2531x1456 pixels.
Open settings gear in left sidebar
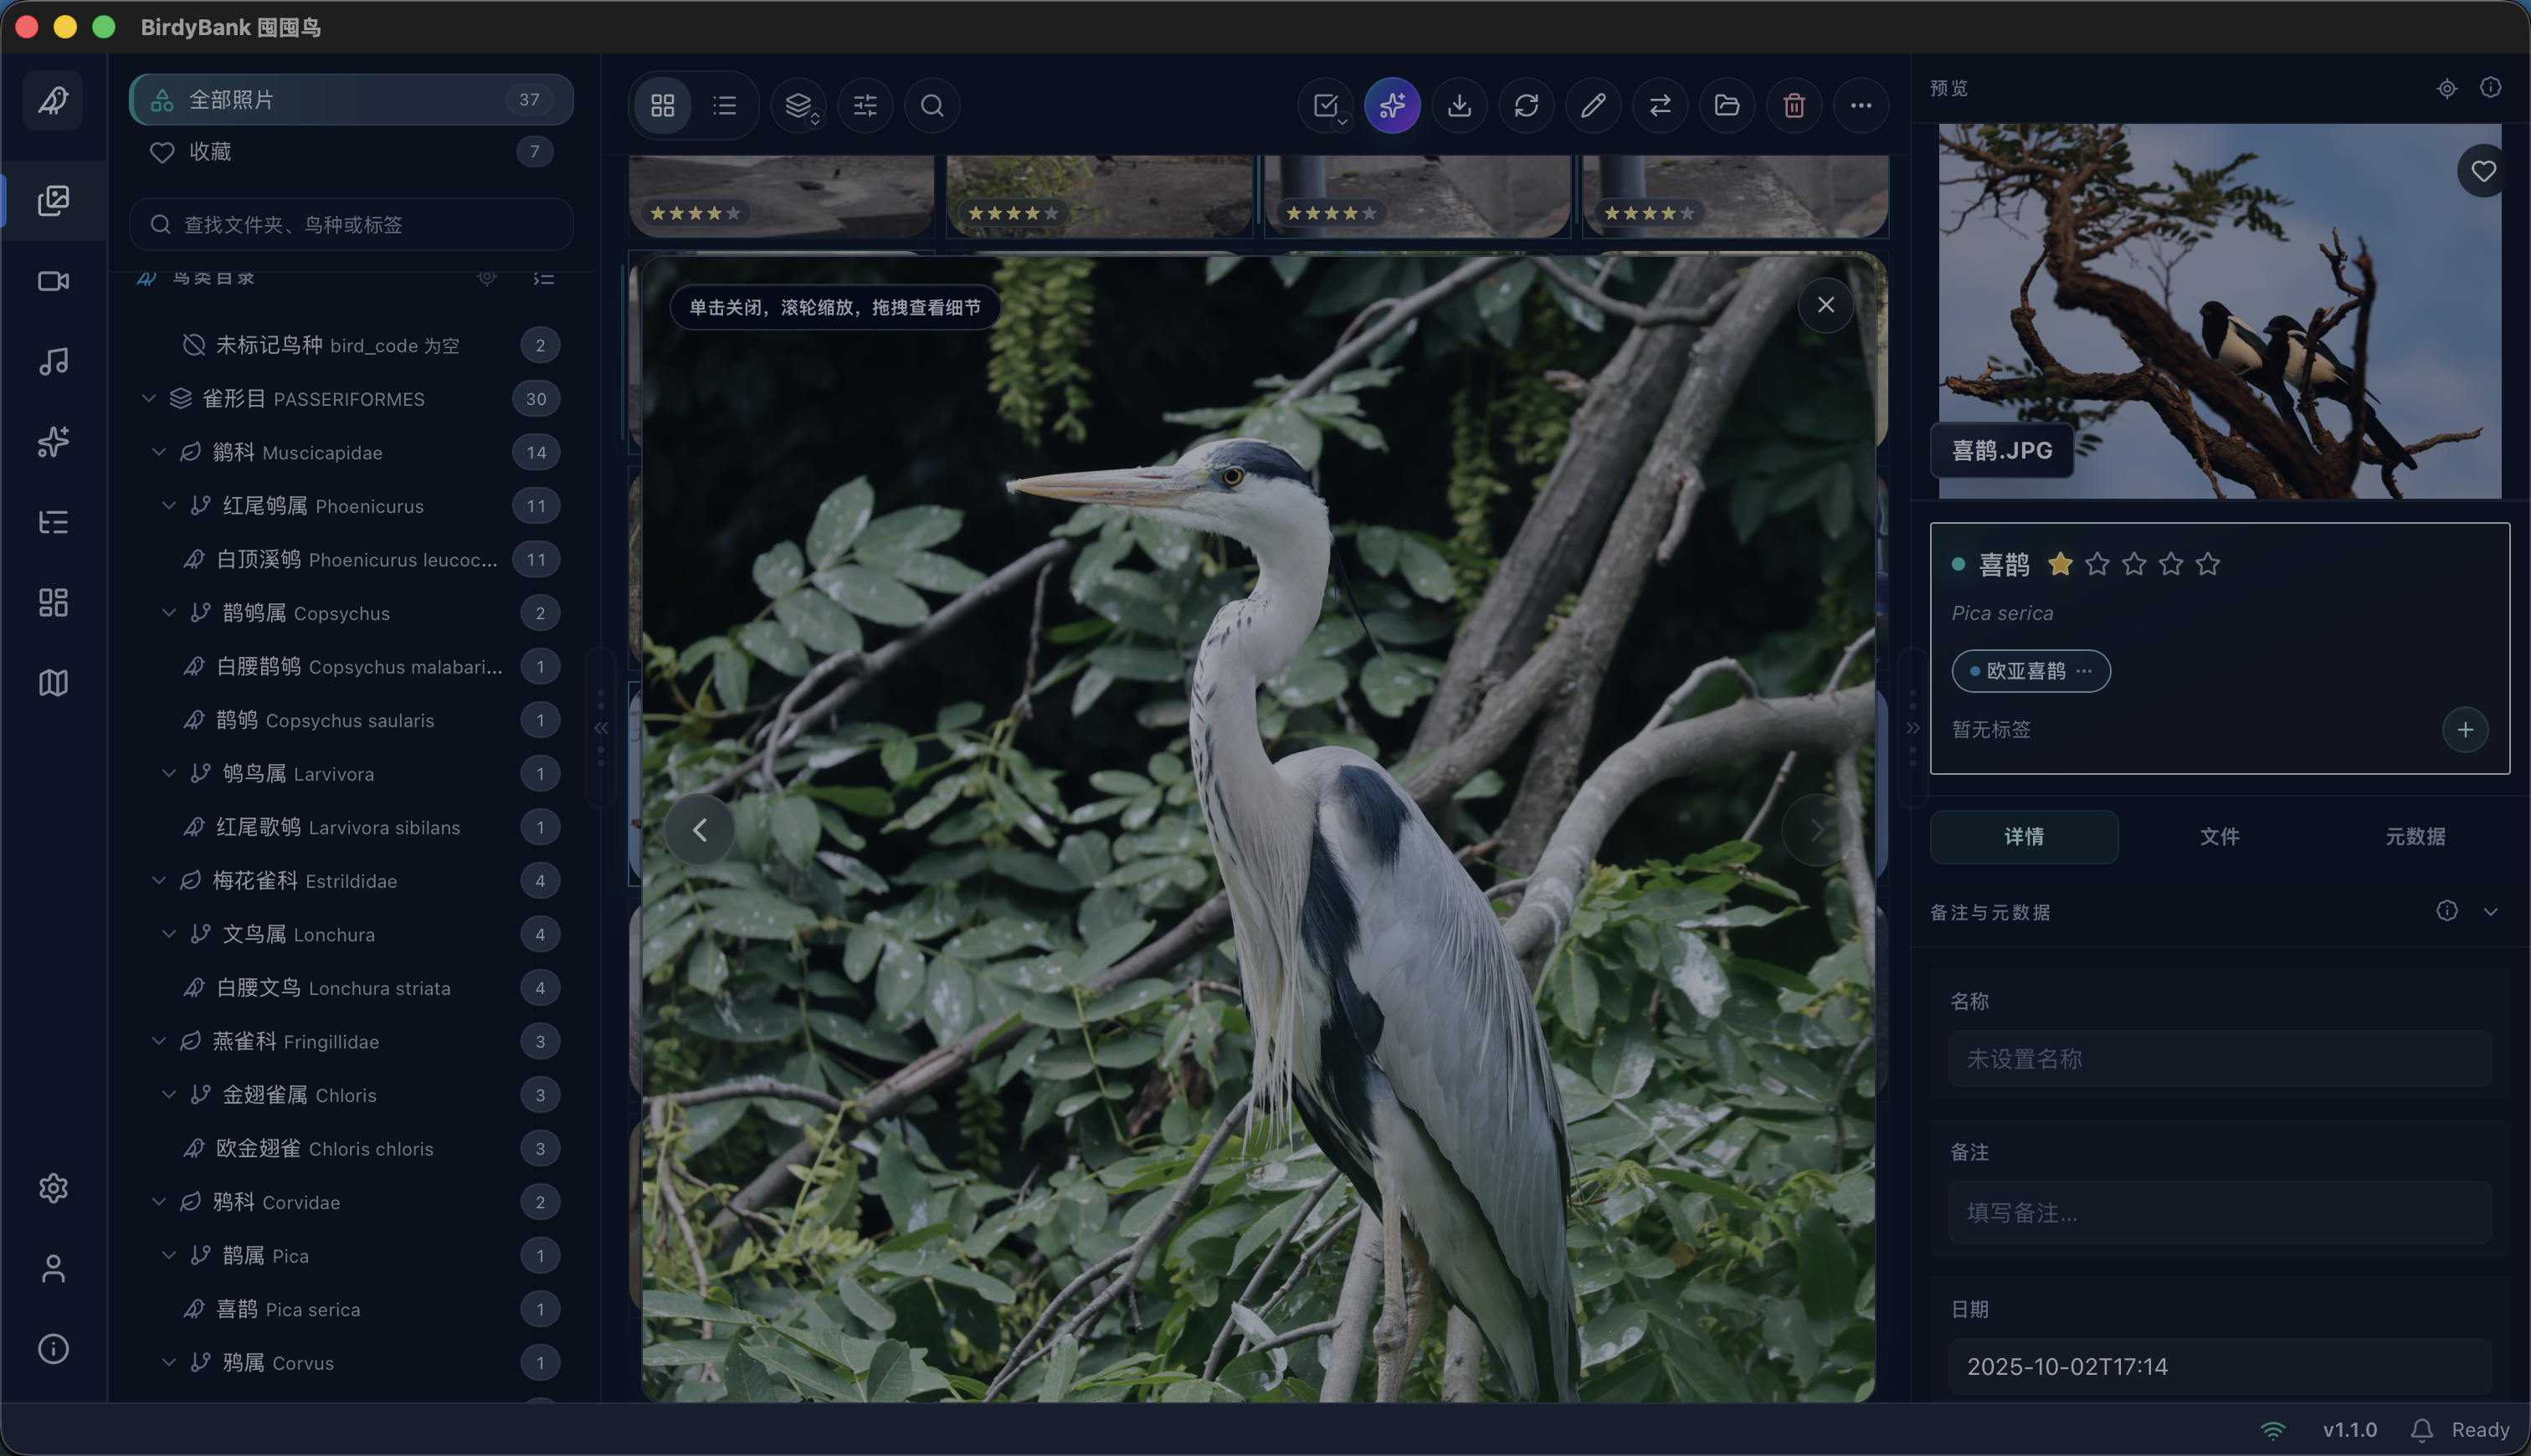coord(53,1188)
